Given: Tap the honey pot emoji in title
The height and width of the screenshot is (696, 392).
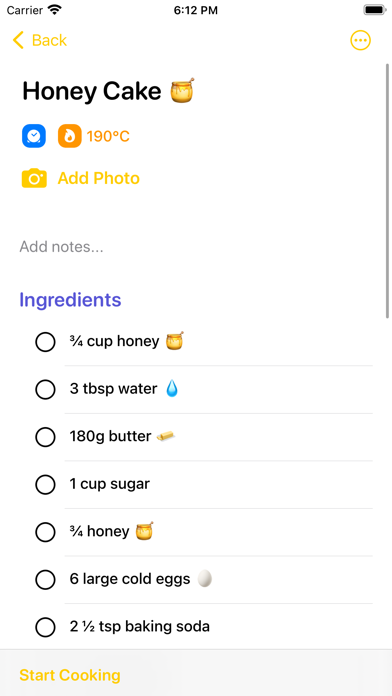Looking at the screenshot, I should pyautogui.click(x=183, y=91).
